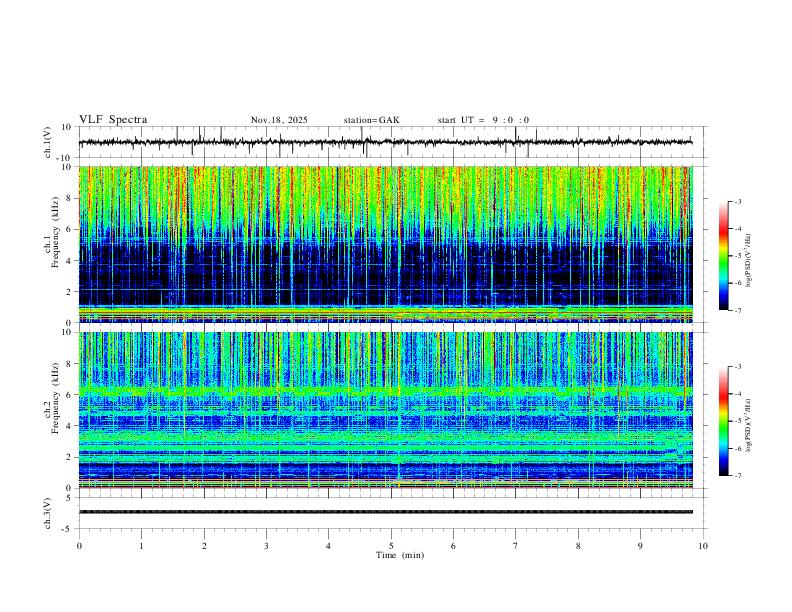Click the "ch.3(V)" axis label
792x612 pixels.
(48, 513)
